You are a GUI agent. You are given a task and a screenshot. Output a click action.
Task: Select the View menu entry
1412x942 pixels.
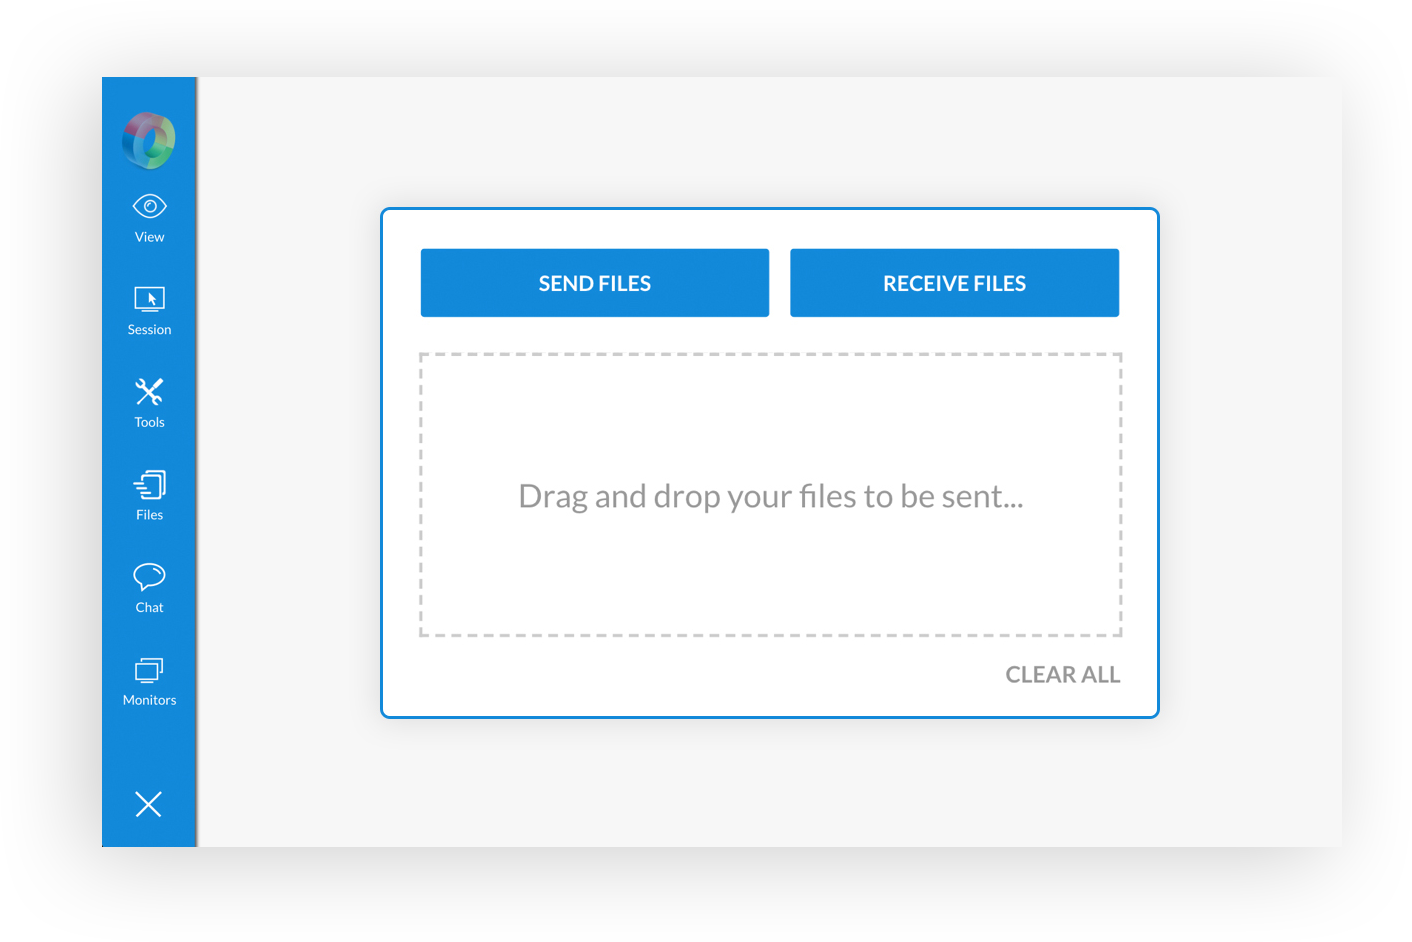[148, 237]
